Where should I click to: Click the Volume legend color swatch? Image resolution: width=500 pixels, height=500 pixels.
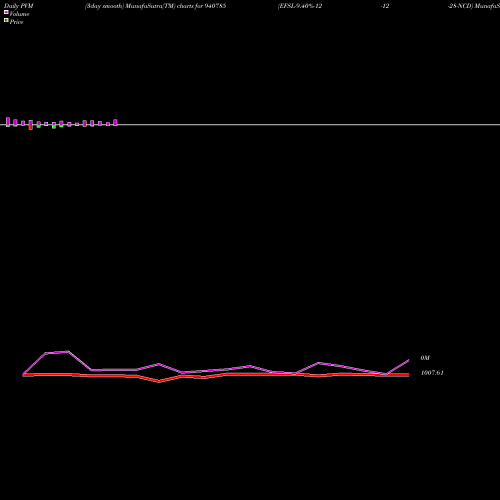(x=6, y=12)
